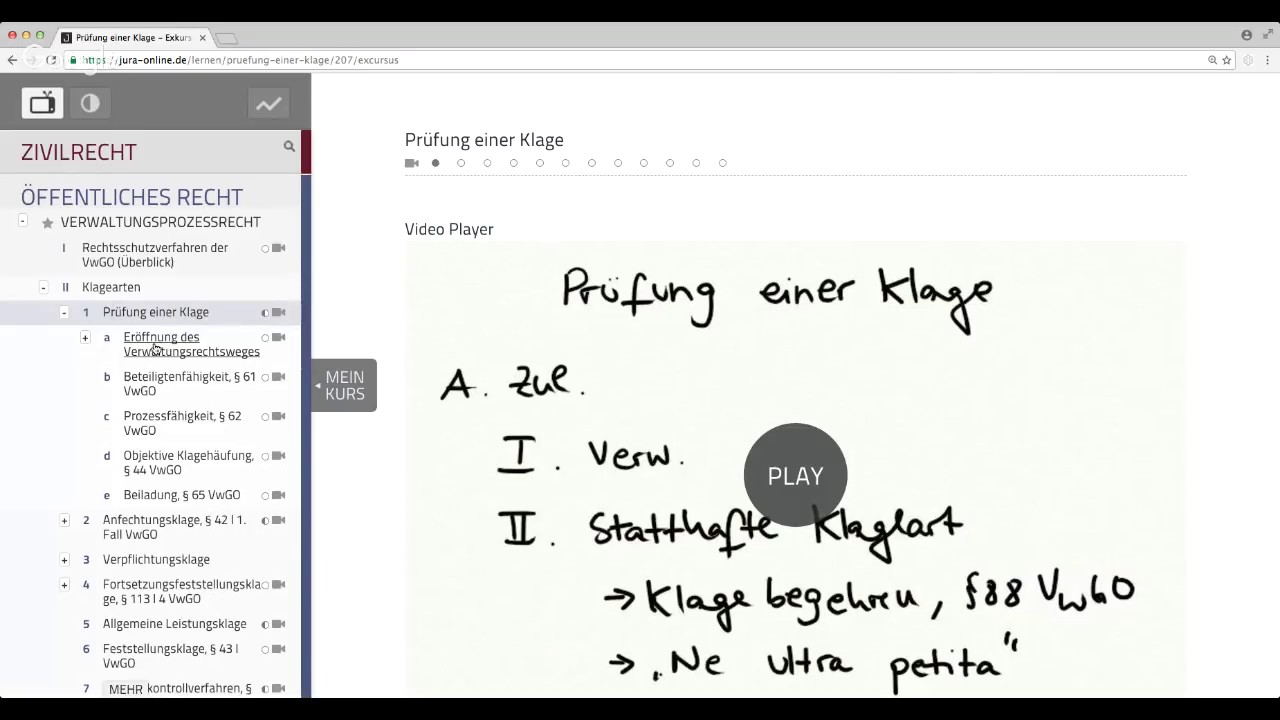Close the 'Prüfung einer Klage' browser tab
This screenshot has width=1280, height=720.
tap(202, 38)
